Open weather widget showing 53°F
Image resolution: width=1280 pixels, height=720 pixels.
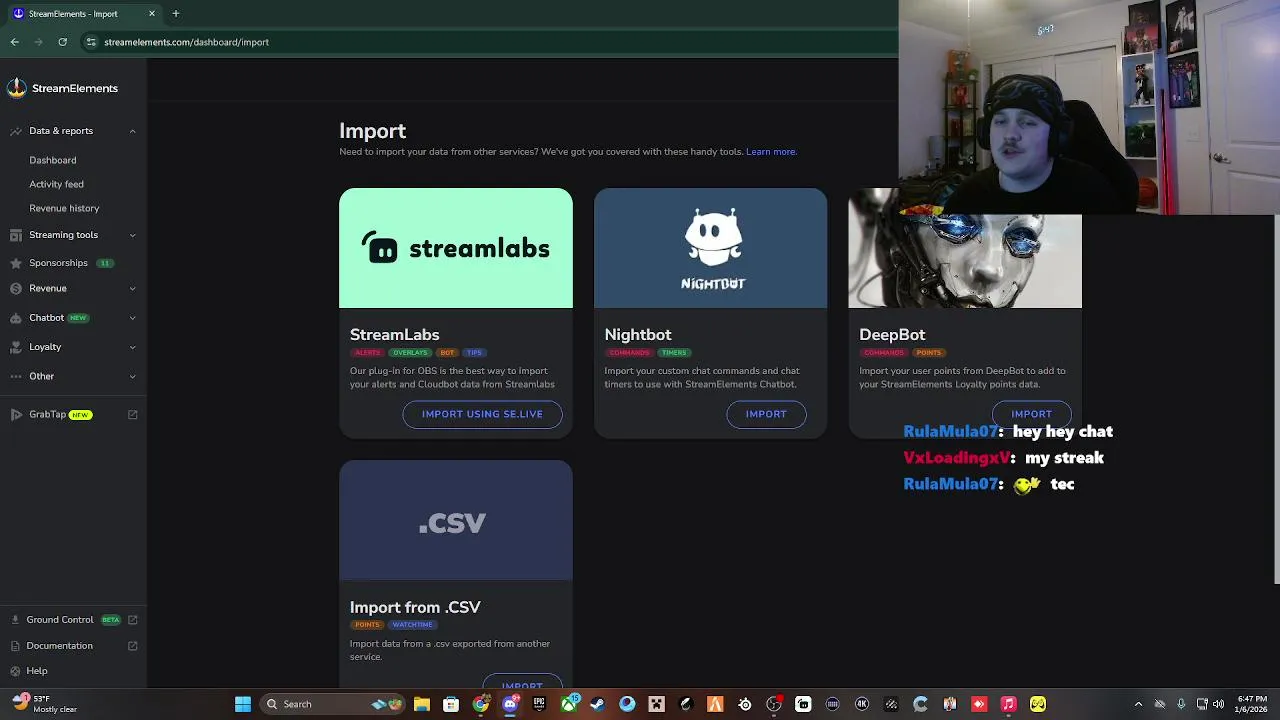45,704
